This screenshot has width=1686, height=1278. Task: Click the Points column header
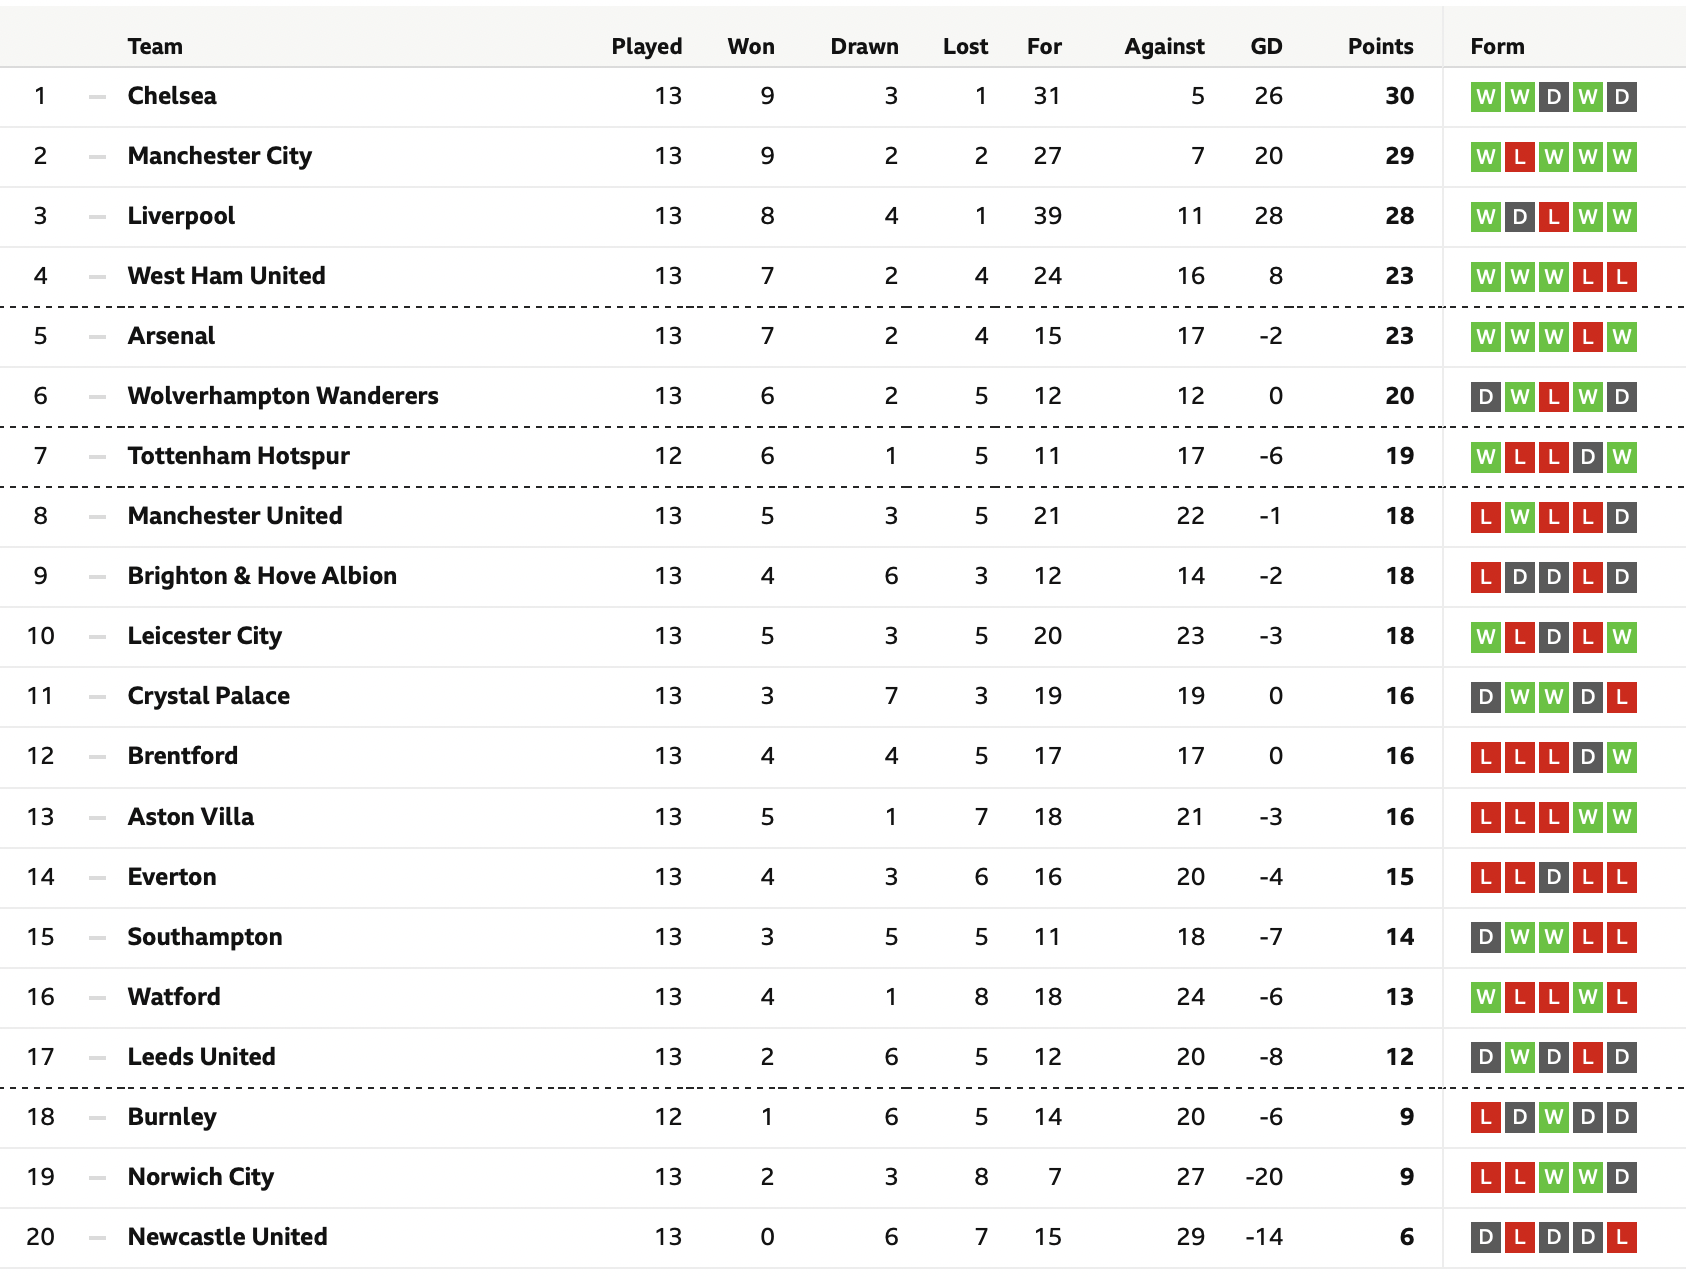[x=1380, y=46]
